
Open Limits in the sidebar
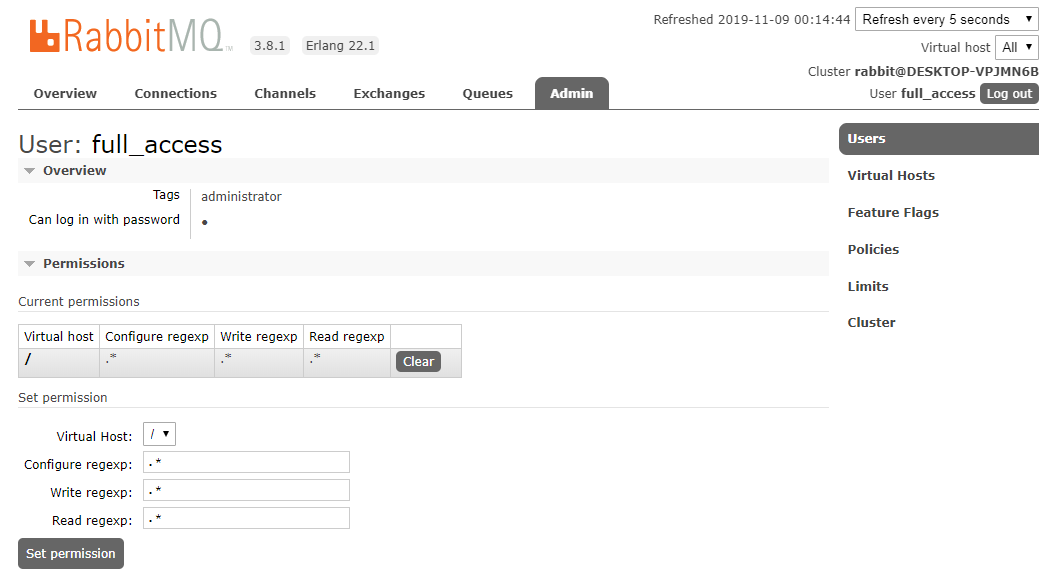click(868, 286)
